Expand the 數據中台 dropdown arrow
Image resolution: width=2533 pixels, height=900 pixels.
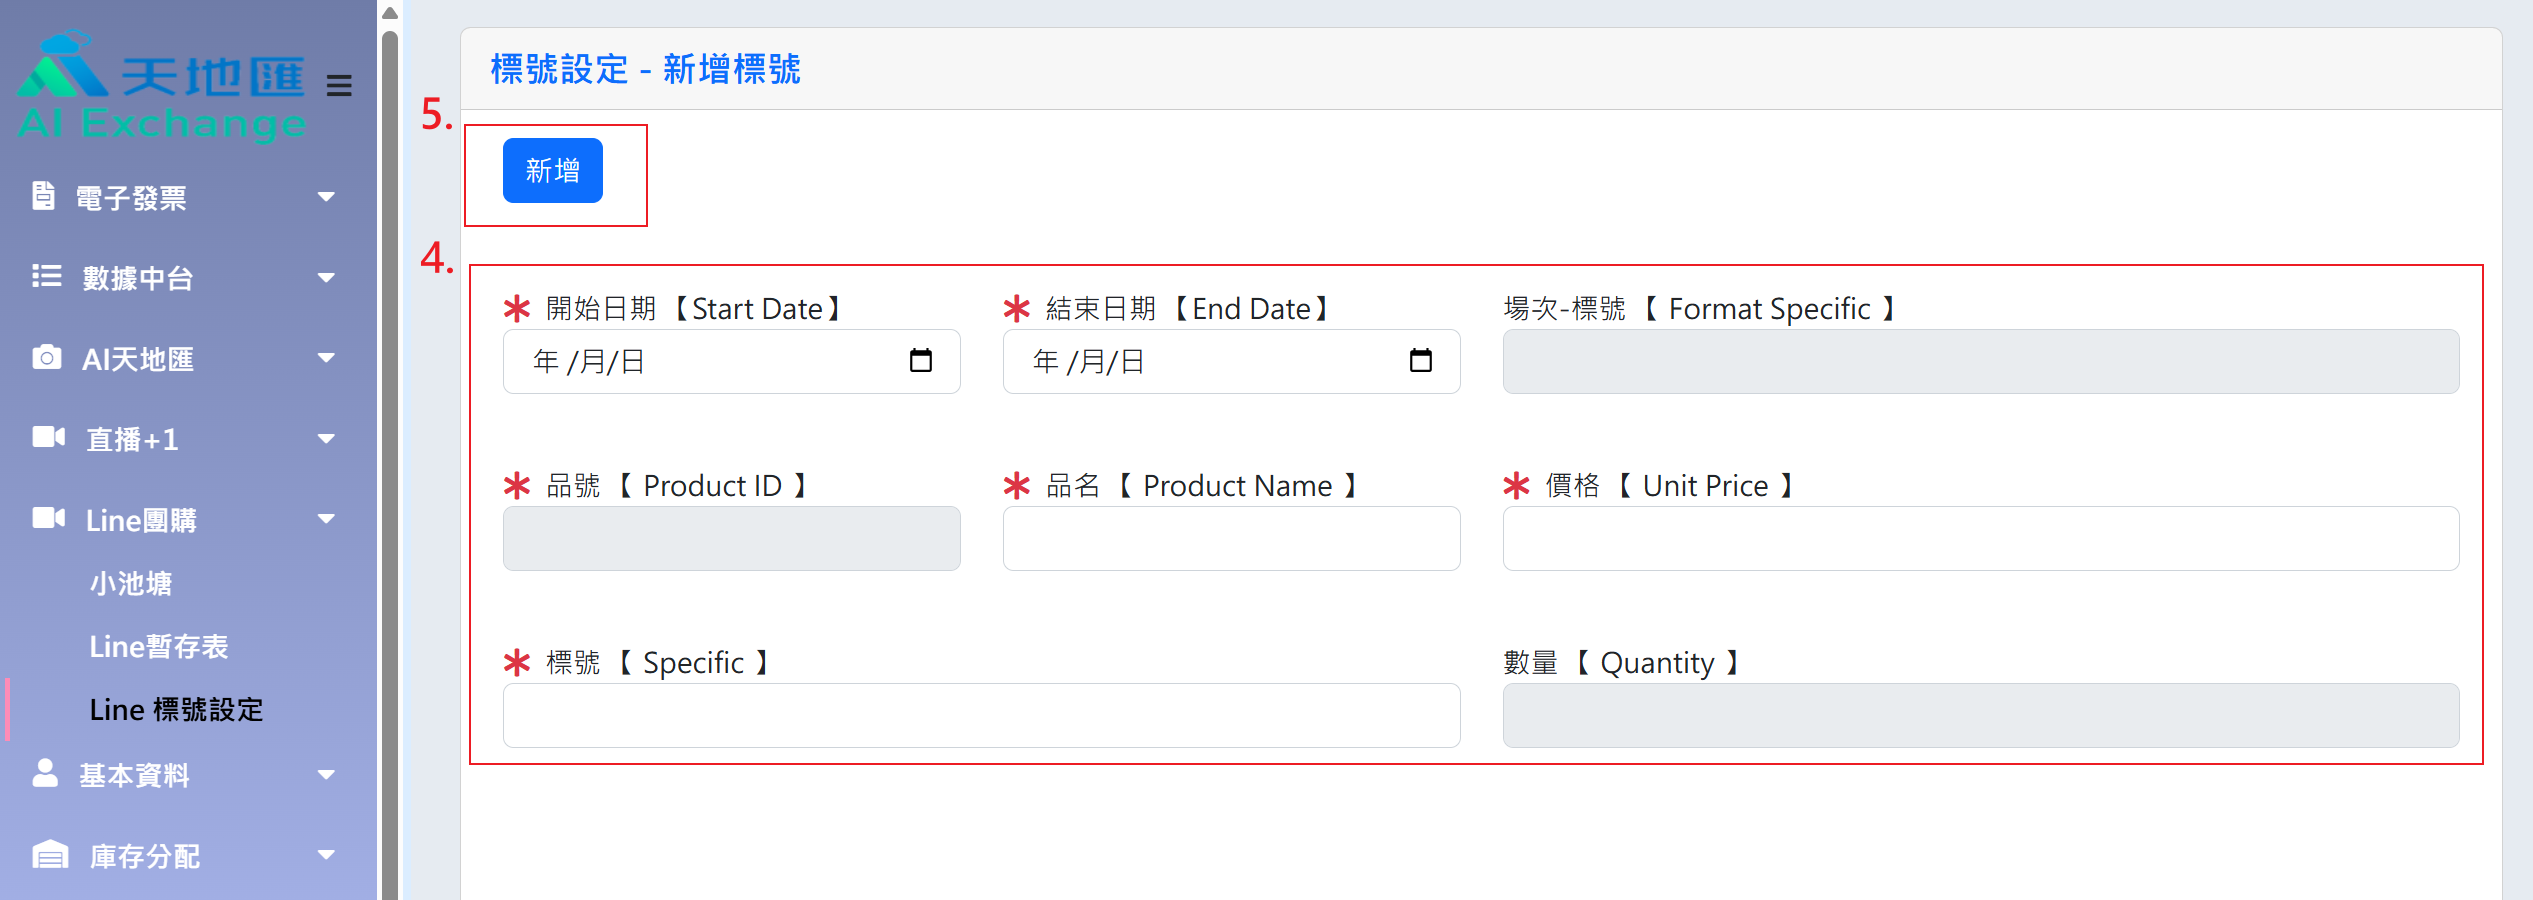[x=326, y=277]
